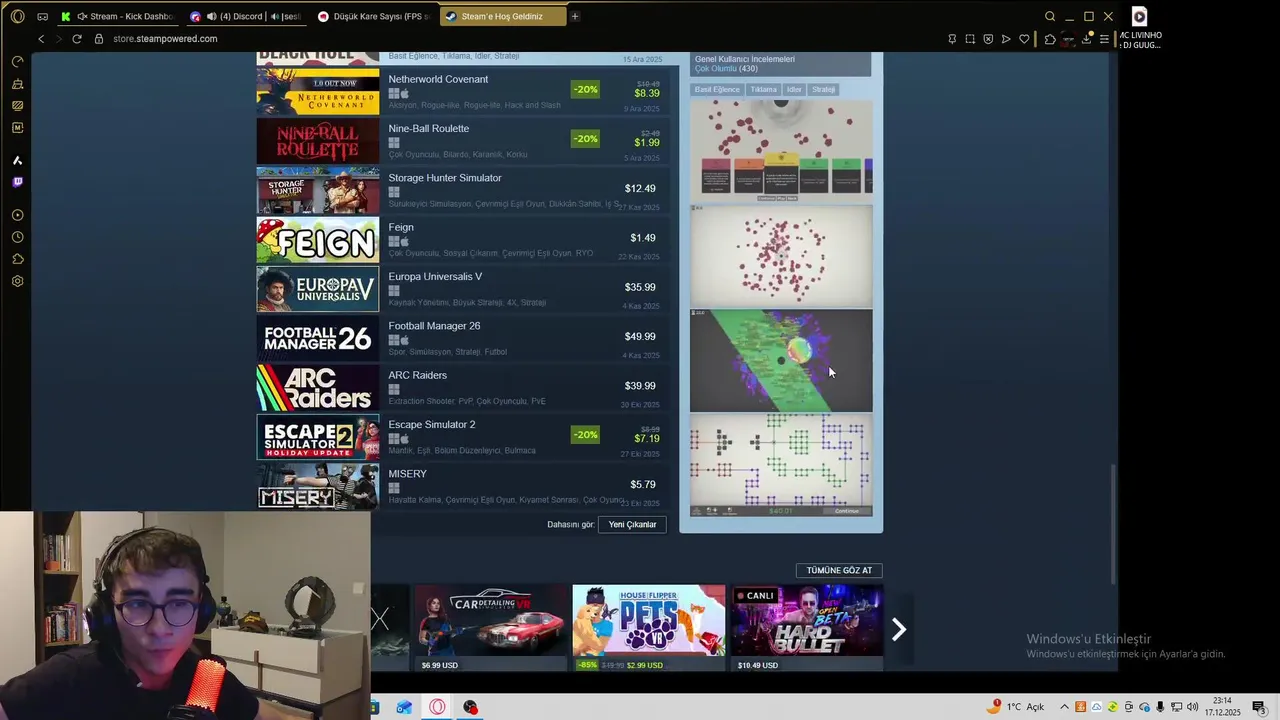Select the Strateji tag

point(823,90)
